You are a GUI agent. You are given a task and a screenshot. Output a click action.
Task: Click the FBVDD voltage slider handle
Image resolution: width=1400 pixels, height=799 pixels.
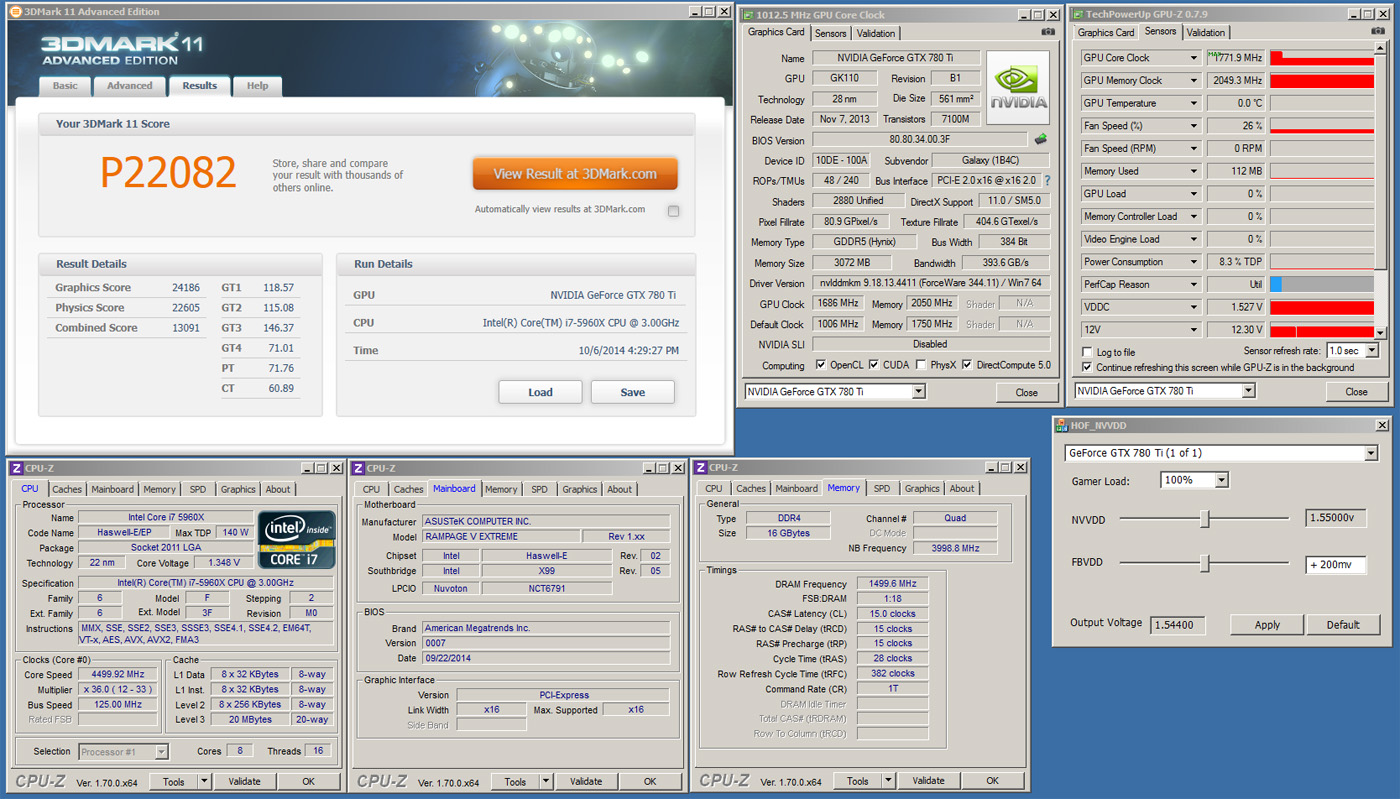pos(1205,564)
